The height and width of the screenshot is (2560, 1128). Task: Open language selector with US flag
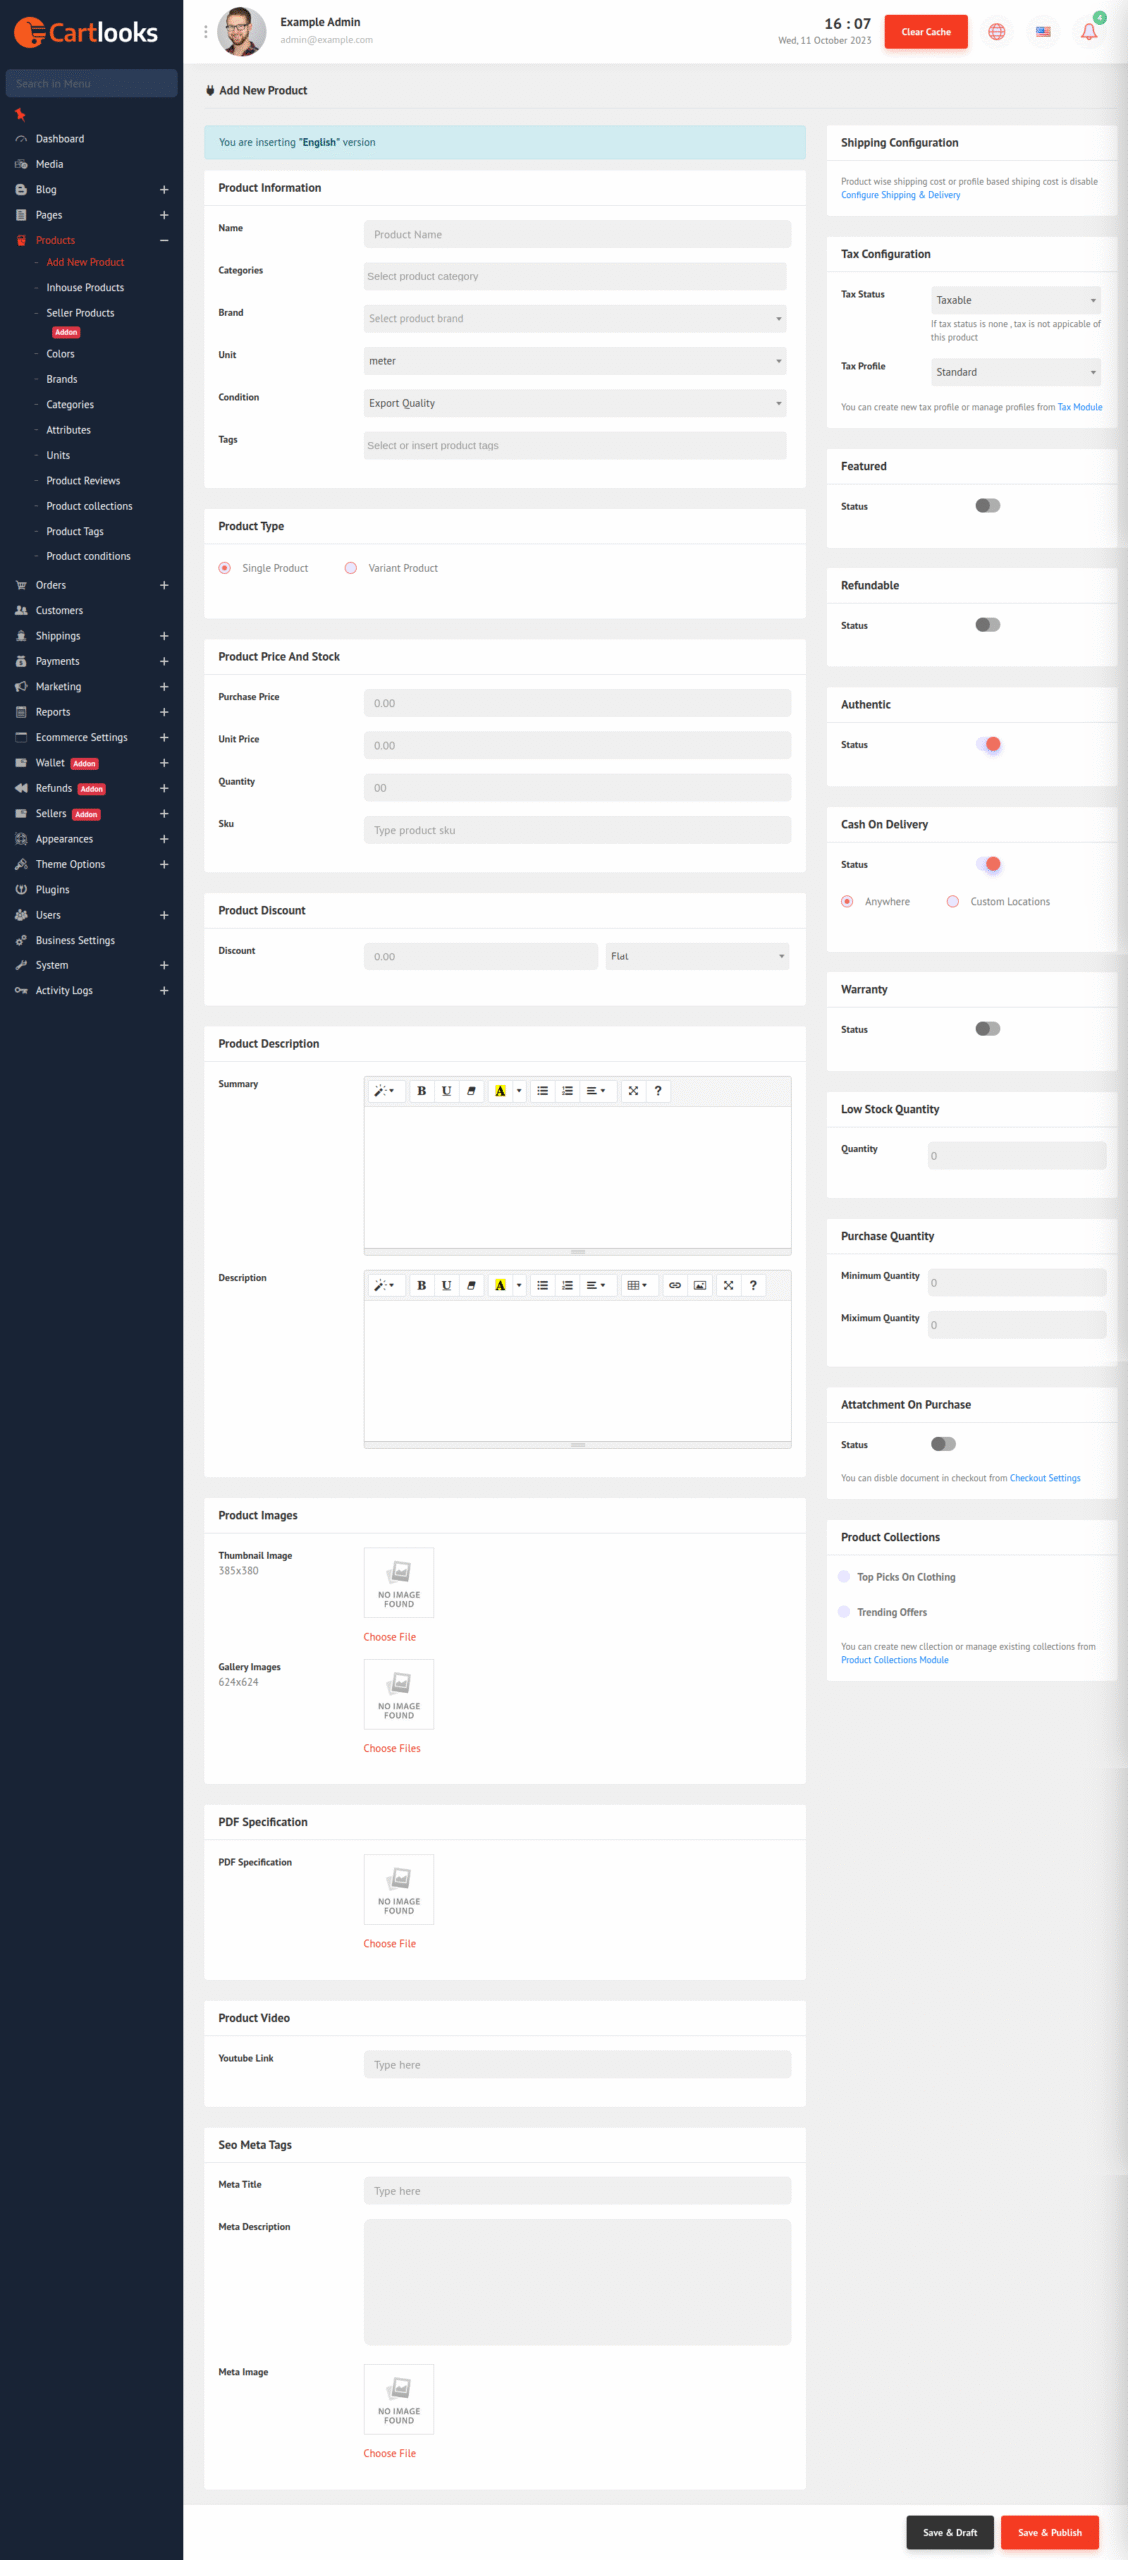[x=1043, y=32]
